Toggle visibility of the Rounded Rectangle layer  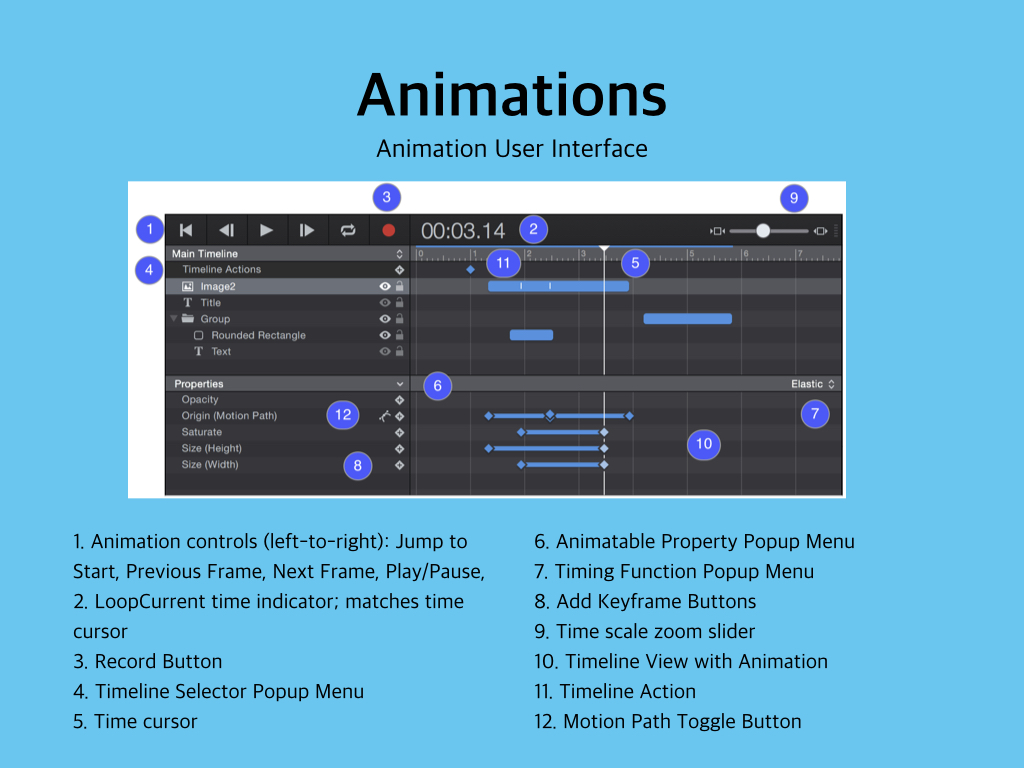tap(384, 336)
